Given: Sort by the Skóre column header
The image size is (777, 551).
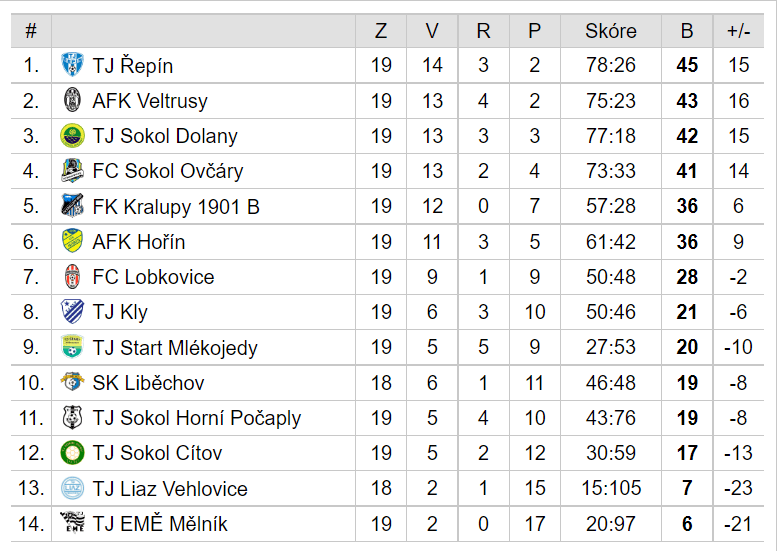Looking at the screenshot, I should 610,31.
